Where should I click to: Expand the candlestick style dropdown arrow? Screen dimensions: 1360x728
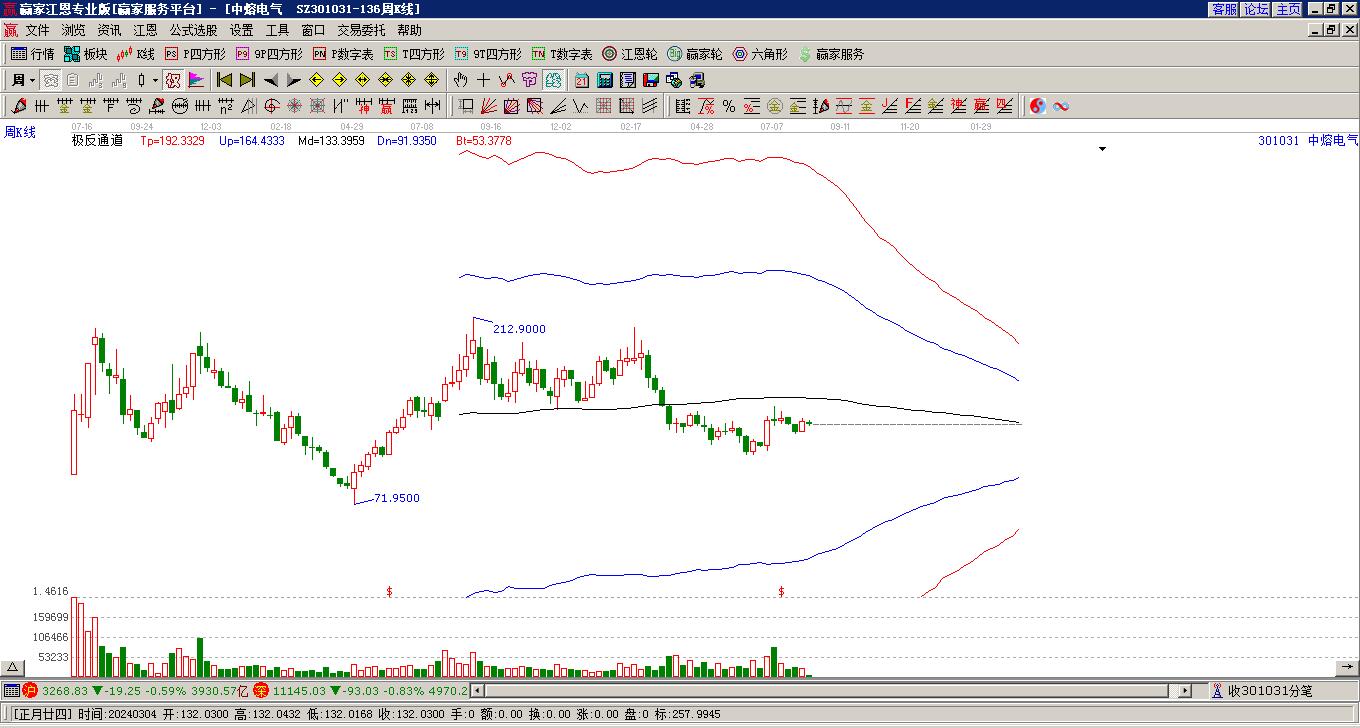[155, 80]
